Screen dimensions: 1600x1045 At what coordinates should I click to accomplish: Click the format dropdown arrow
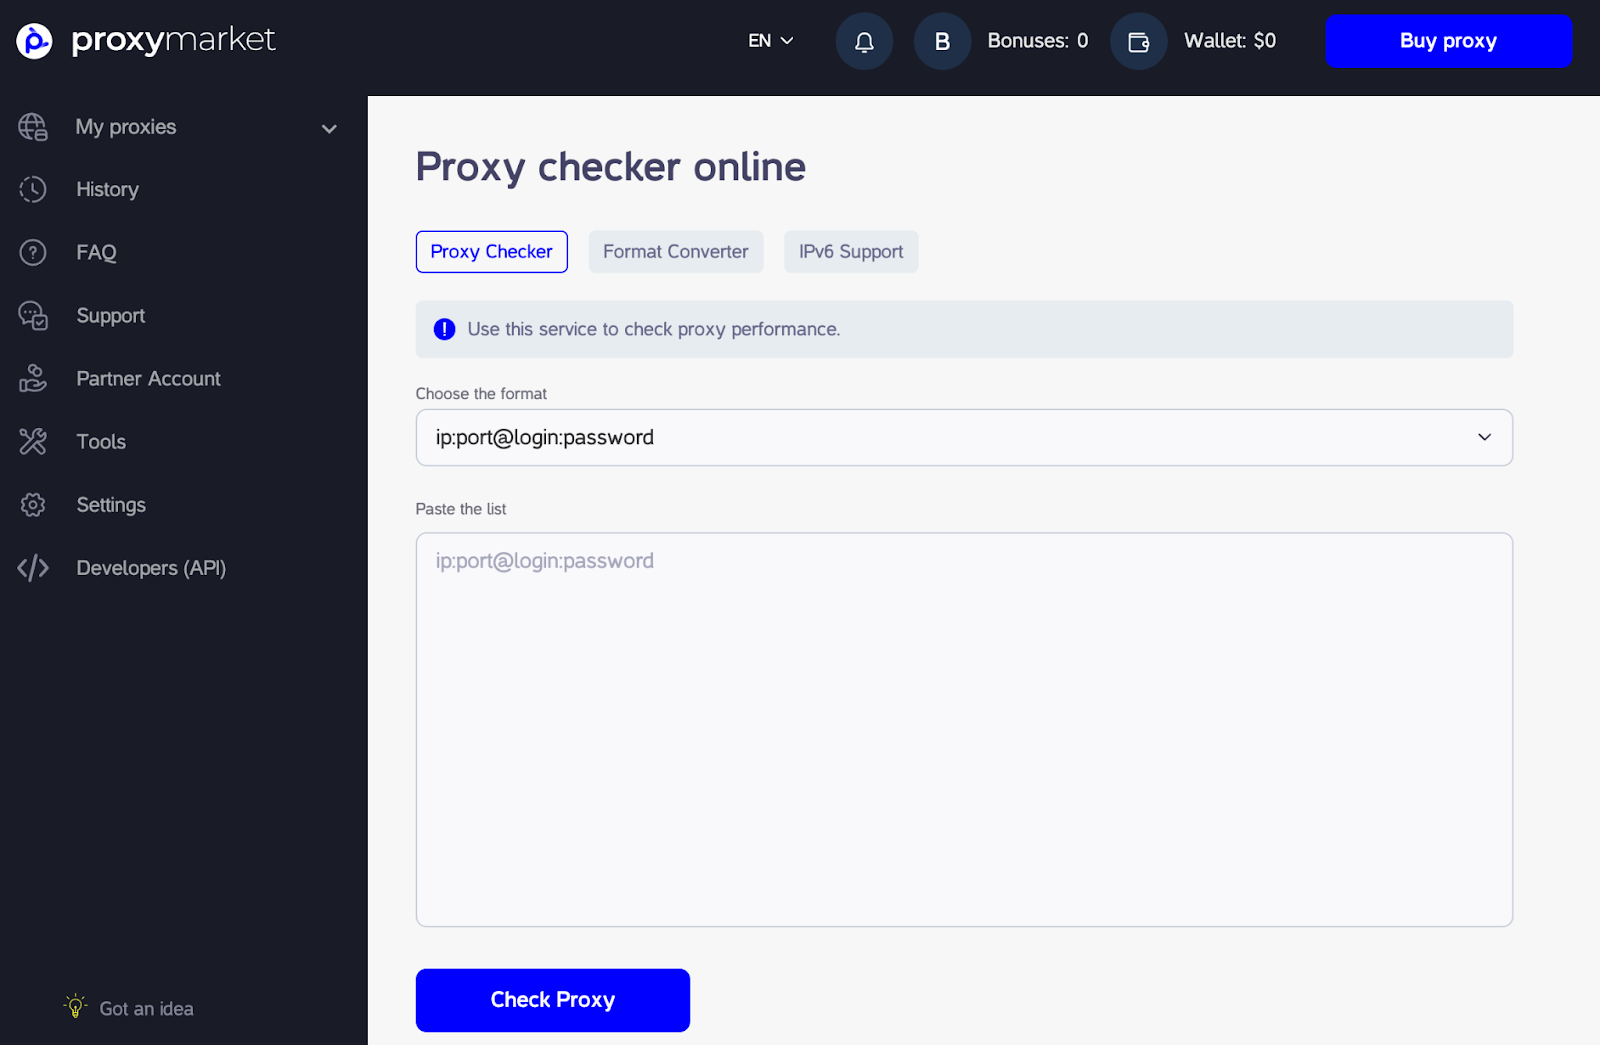point(1484,437)
